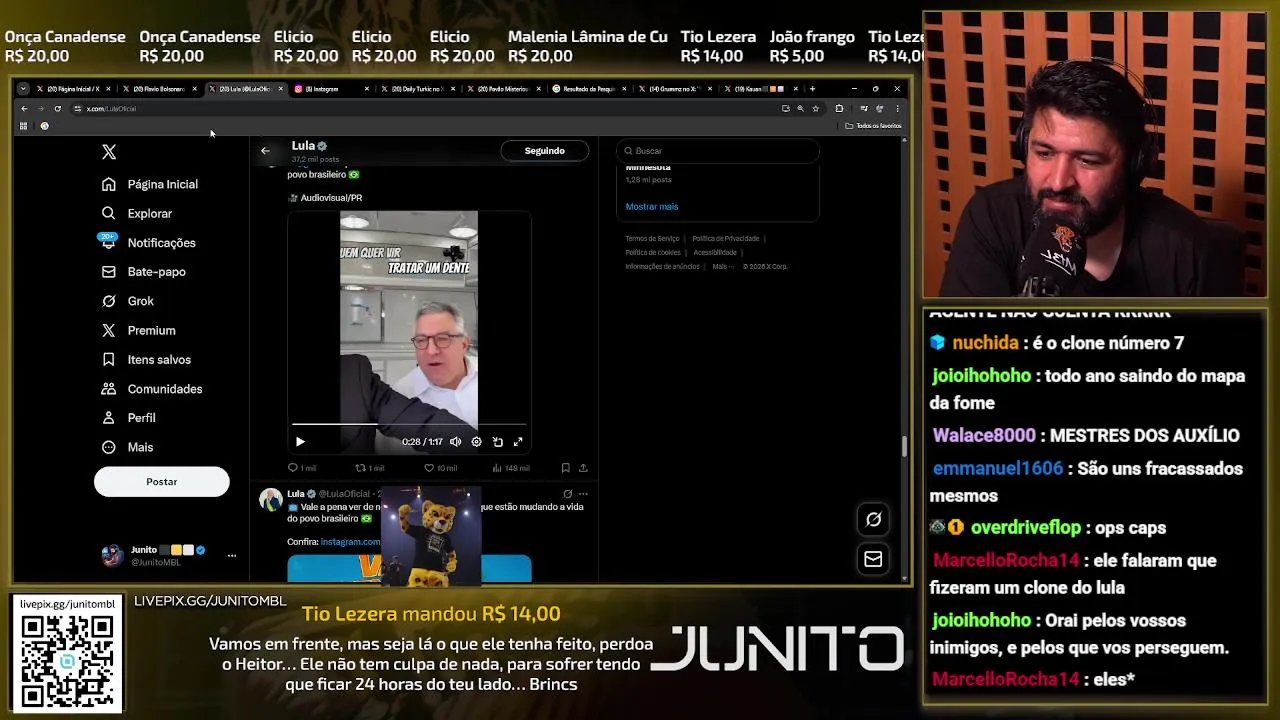Switch to Daily Turkic browser tab
The width and height of the screenshot is (1280, 720).
click(418, 89)
